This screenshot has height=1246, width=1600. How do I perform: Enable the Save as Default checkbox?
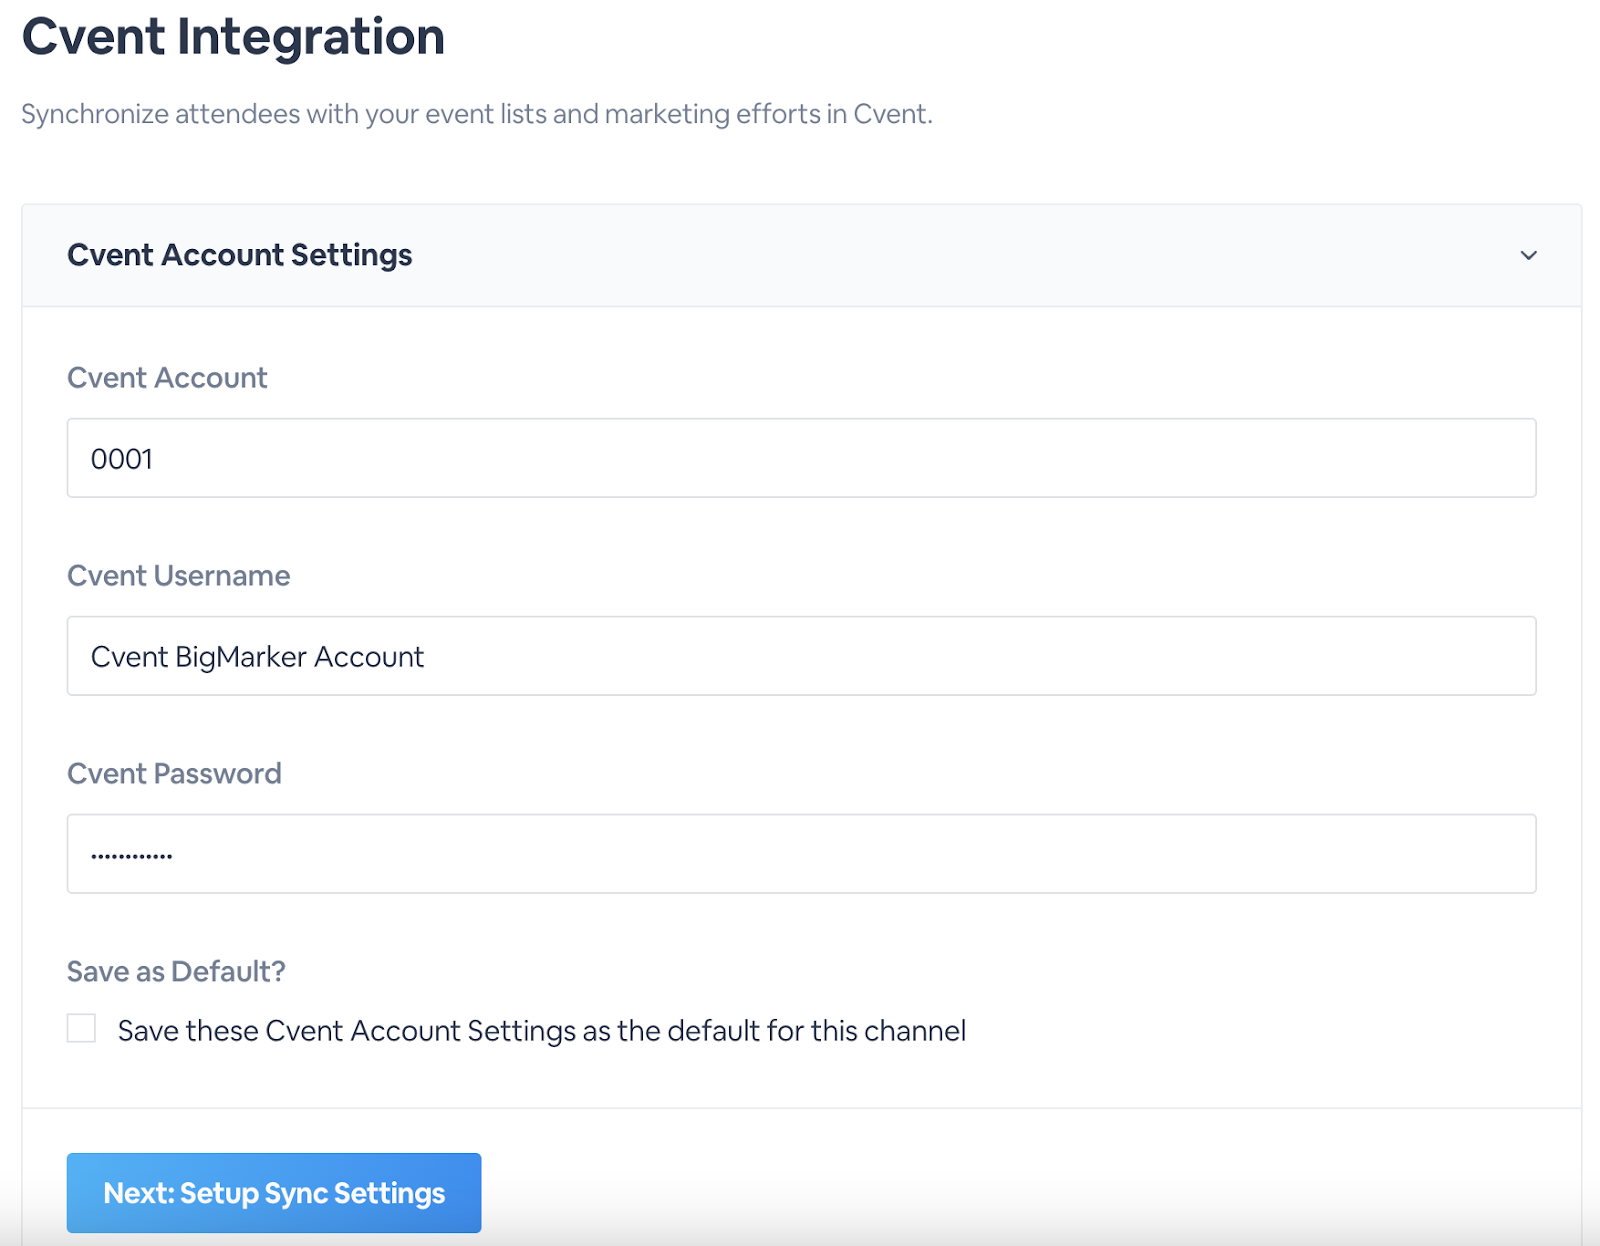[x=82, y=1029]
